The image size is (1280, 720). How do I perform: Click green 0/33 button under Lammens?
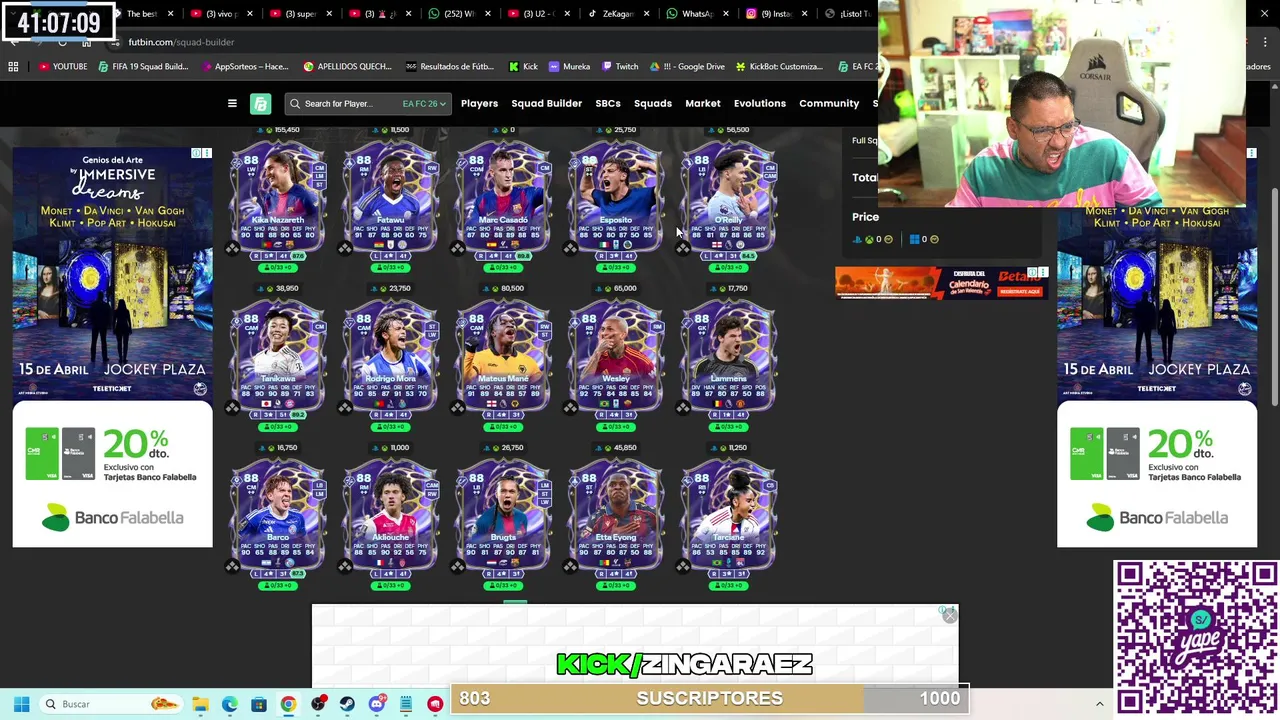click(729, 427)
